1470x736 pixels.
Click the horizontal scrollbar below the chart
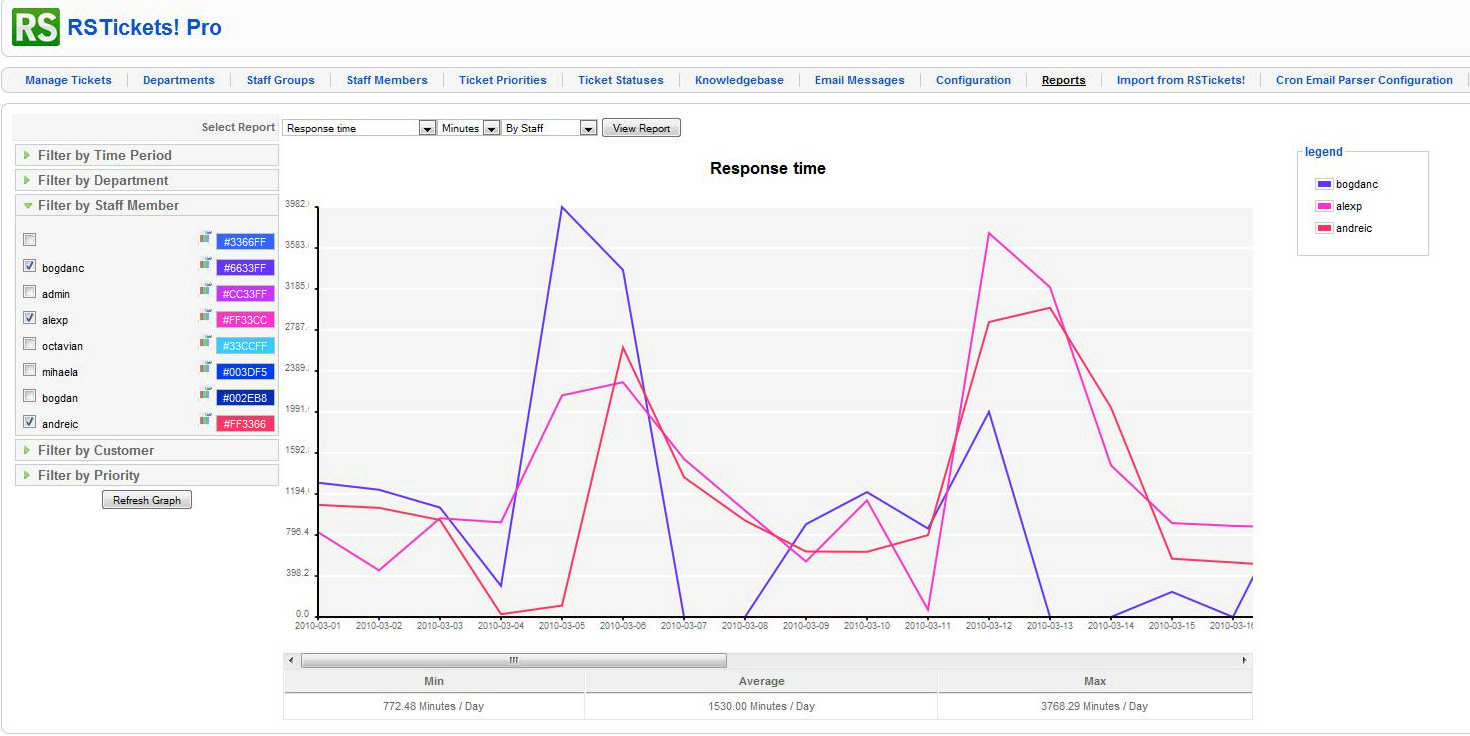pyautogui.click(x=512, y=660)
